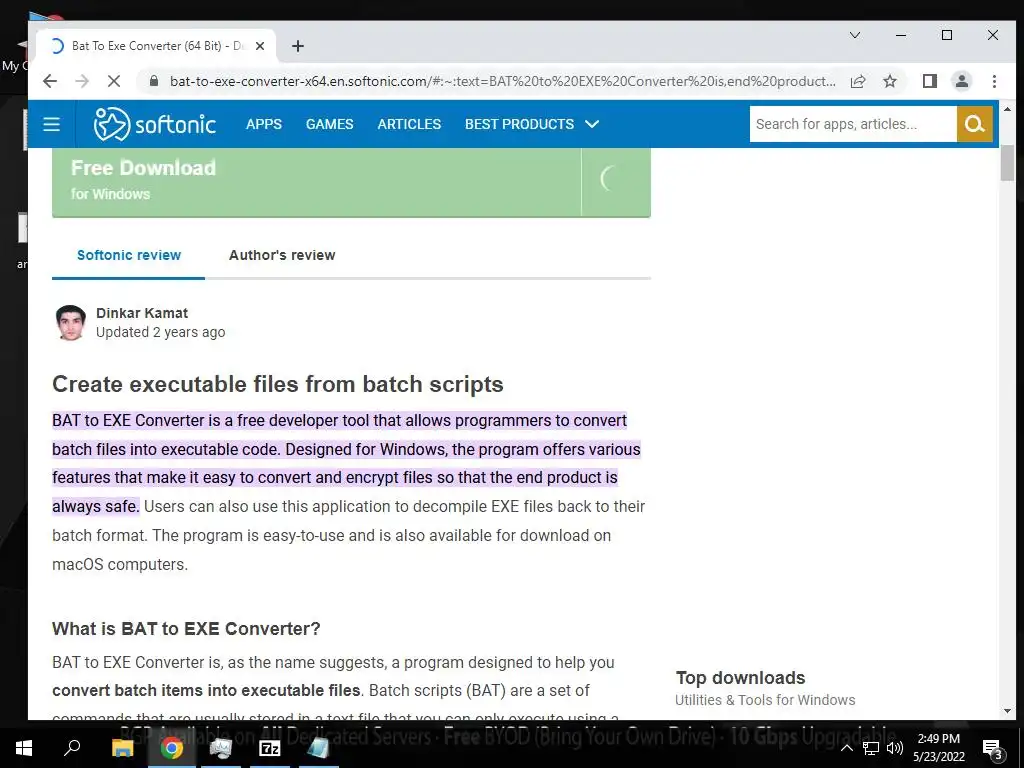Screen dimensions: 1024x768
Task: Go back to the previous page
Action: (x=50, y=81)
